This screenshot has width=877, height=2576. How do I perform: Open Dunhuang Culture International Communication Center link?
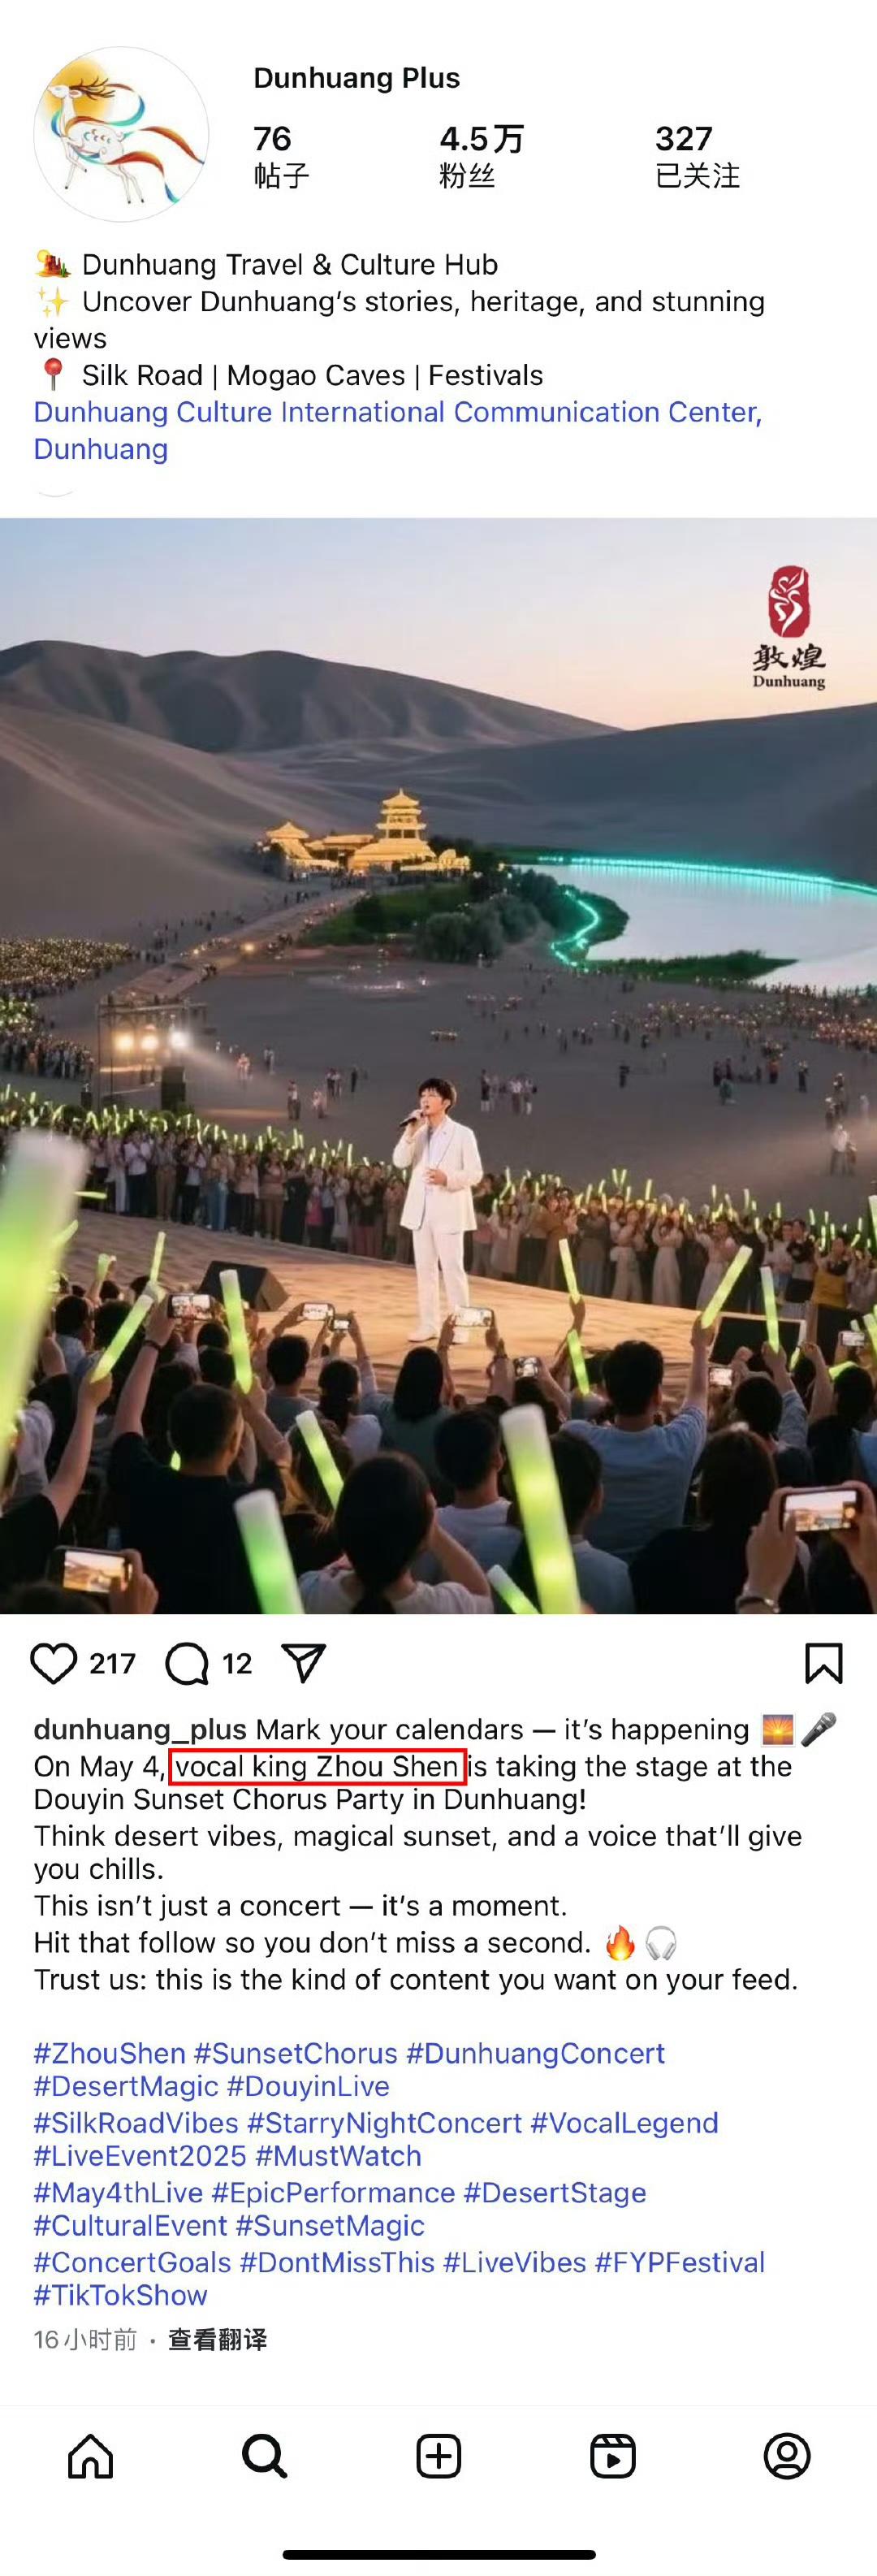[x=398, y=430]
